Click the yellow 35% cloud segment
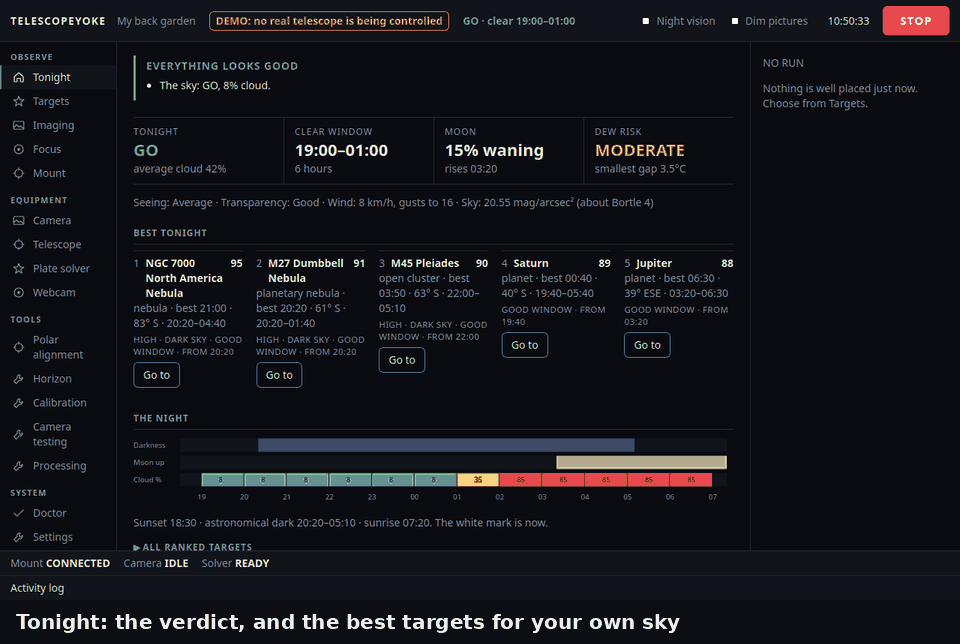Viewport: 960px width, 644px height. tap(478, 480)
